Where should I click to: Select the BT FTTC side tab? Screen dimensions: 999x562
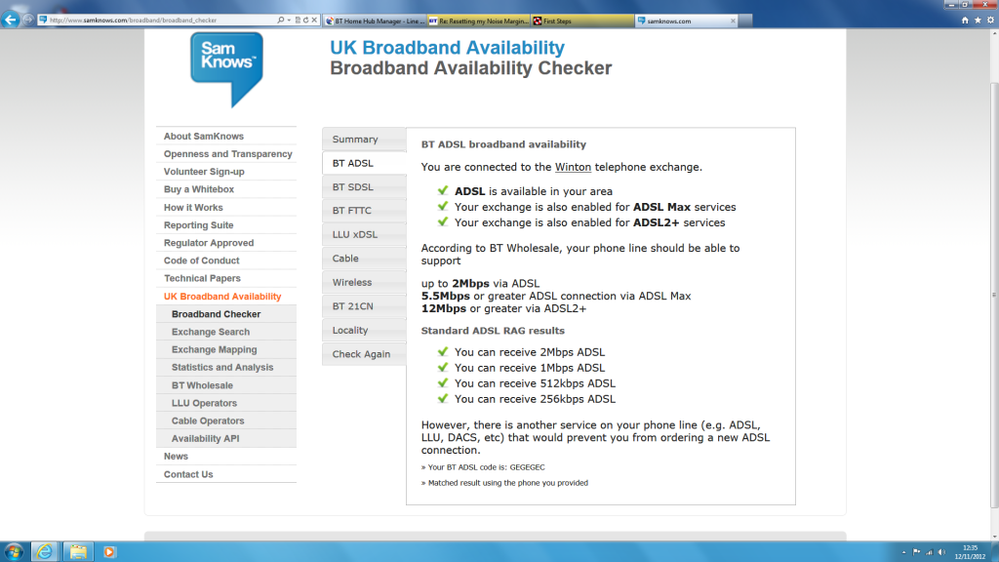364,211
